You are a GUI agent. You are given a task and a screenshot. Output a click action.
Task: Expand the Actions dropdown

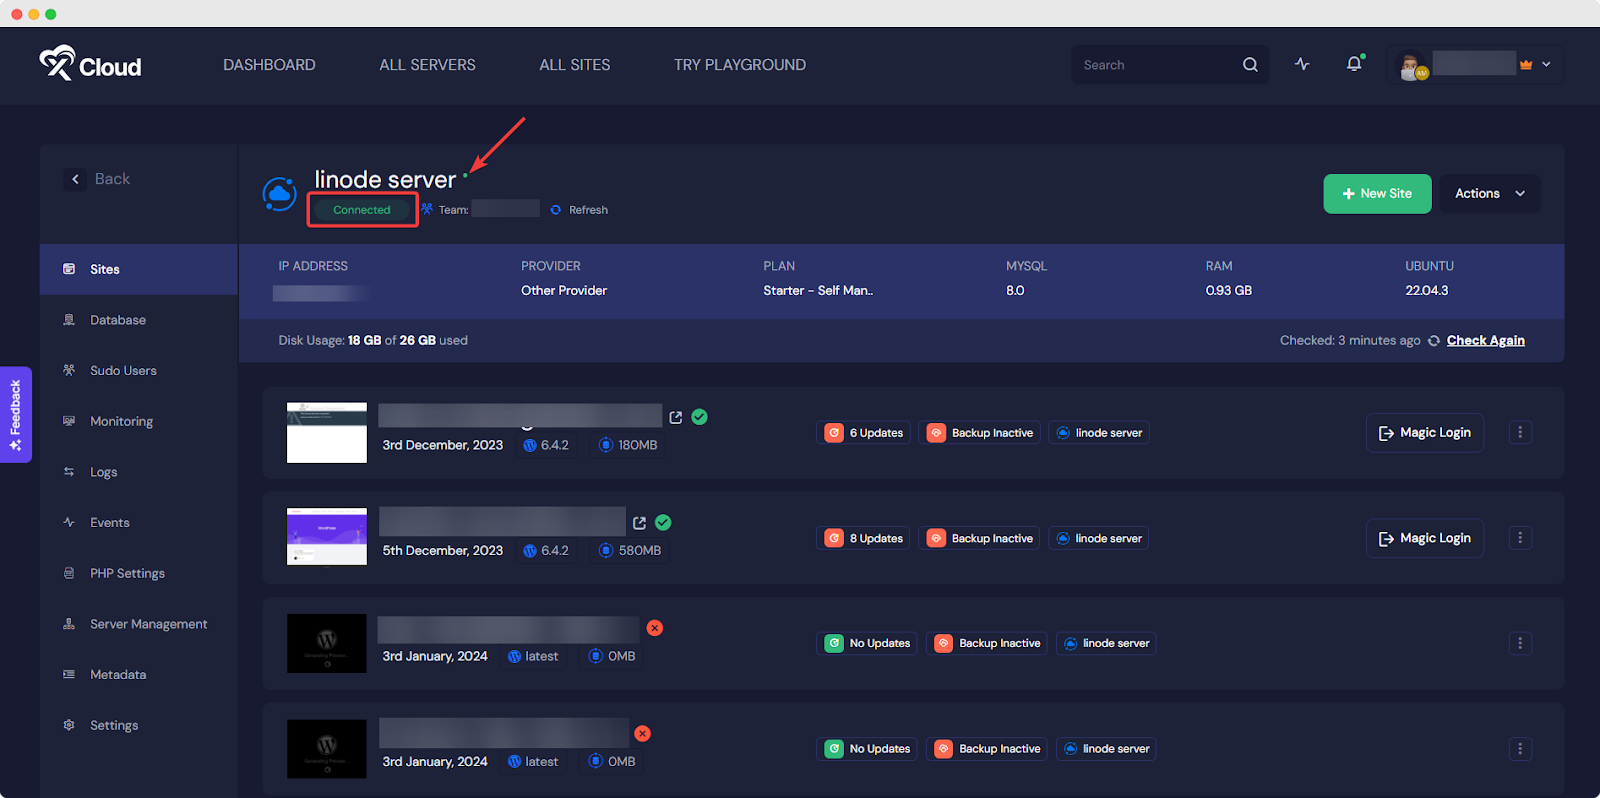(x=1489, y=194)
